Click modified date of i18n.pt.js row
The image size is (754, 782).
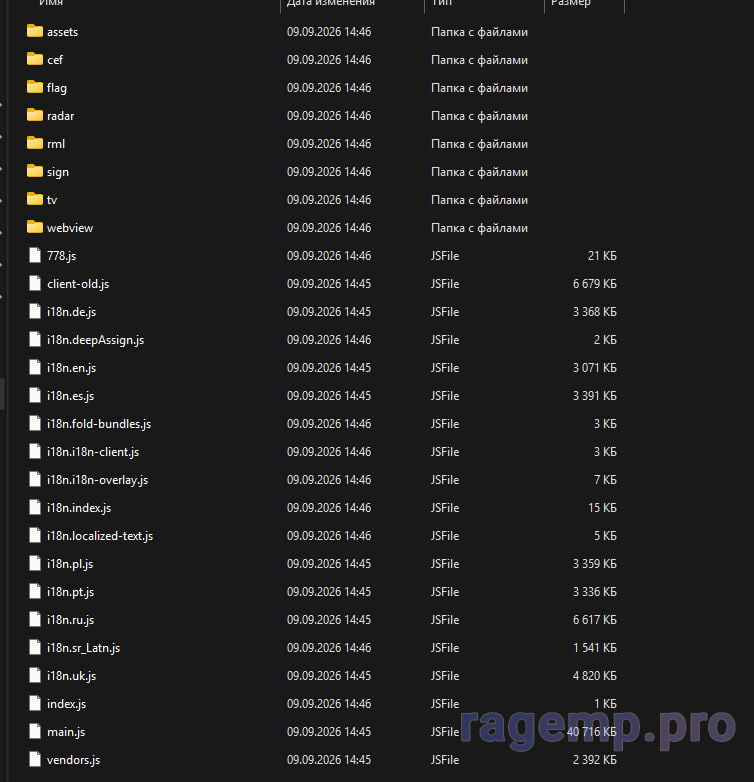point(329,592)
